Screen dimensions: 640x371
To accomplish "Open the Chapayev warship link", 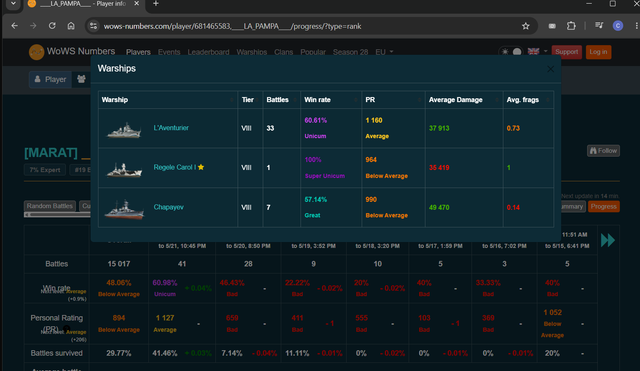I will pyautogui.click(x=168, y=207).
